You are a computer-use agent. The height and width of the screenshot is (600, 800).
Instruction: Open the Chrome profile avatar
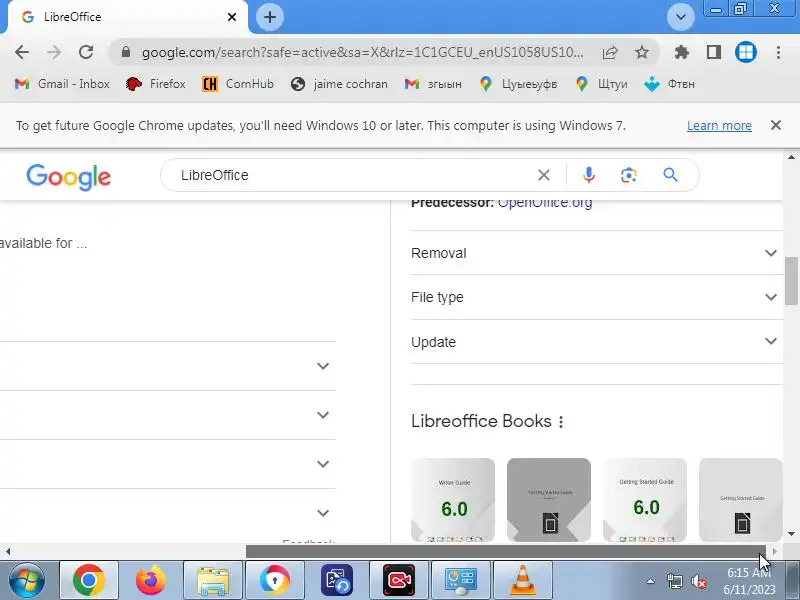[745, 52]
